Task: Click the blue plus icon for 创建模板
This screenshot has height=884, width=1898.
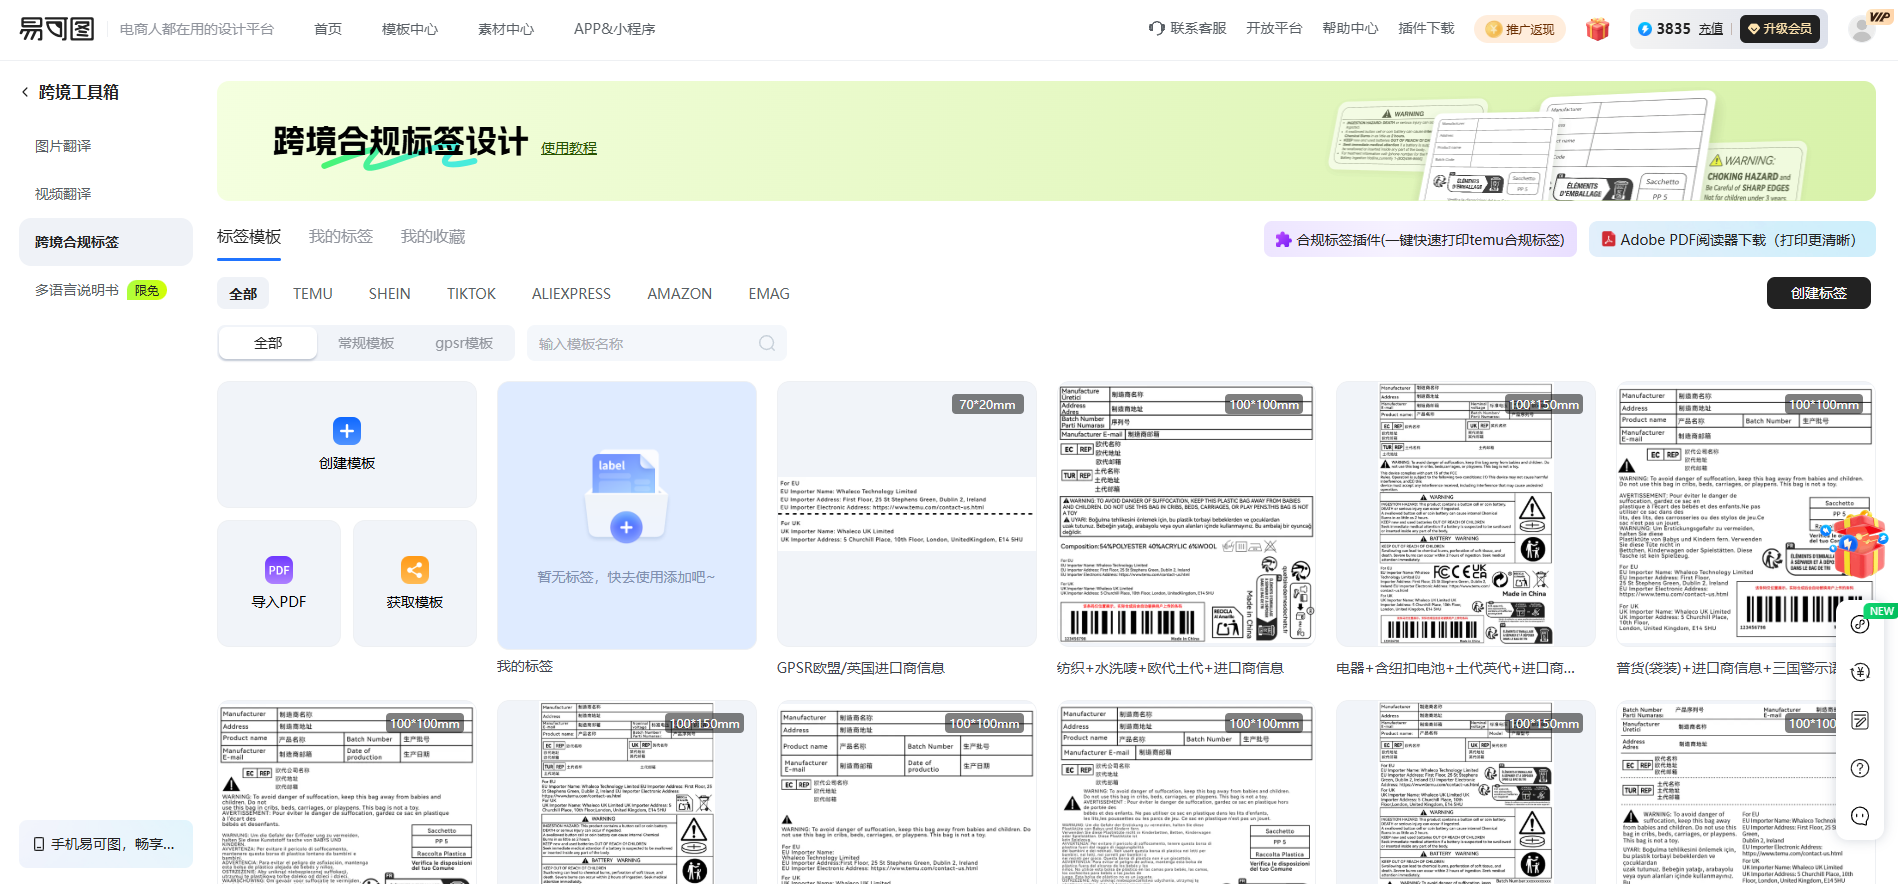Action: pos(347,431)
